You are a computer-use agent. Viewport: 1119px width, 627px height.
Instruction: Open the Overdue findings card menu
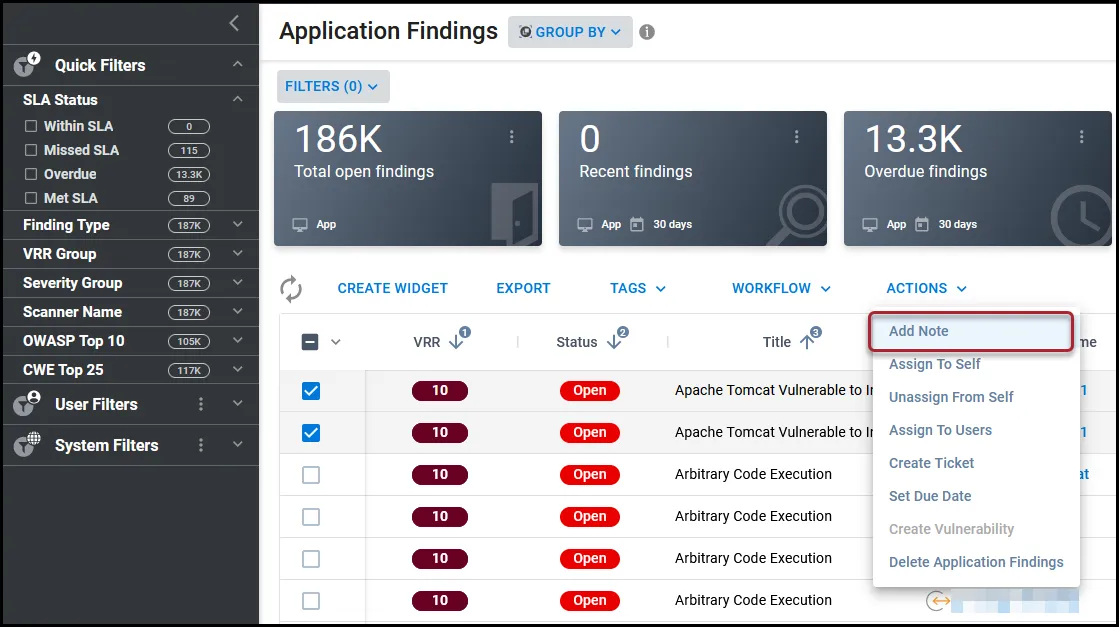(1081, 137)
